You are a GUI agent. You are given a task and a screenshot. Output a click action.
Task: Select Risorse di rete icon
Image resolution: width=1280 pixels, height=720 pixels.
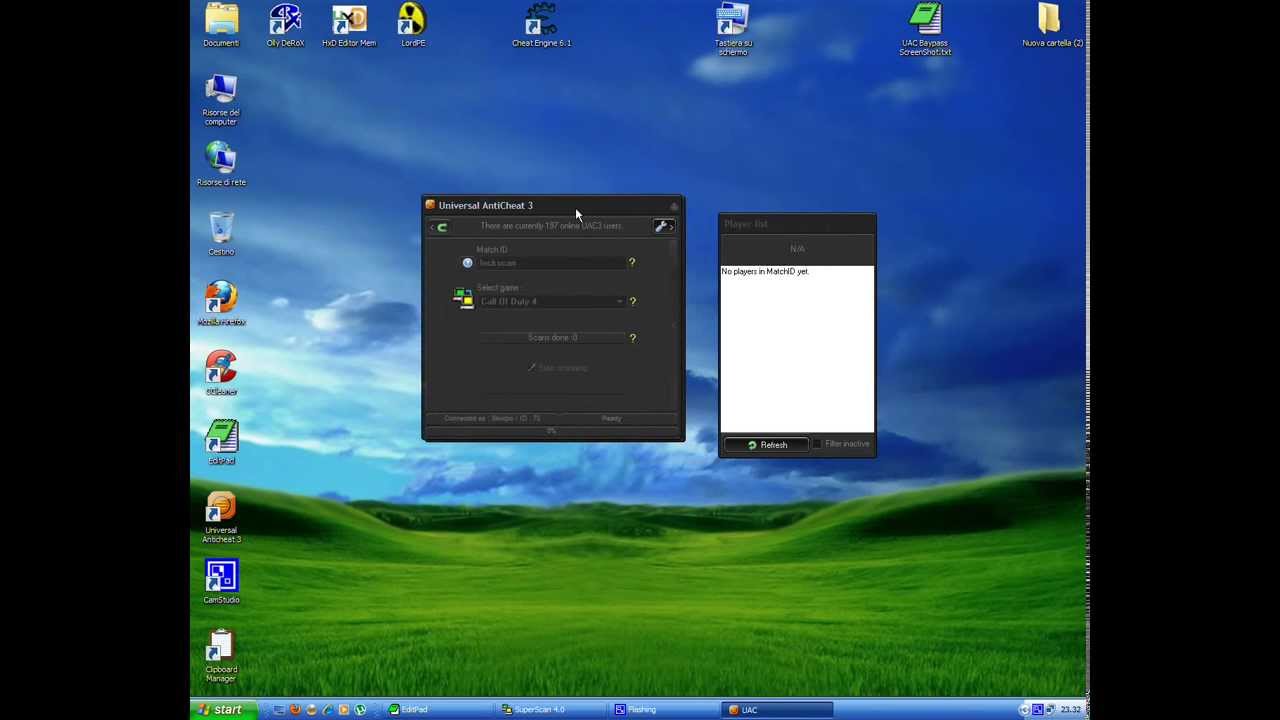(221, 164)
